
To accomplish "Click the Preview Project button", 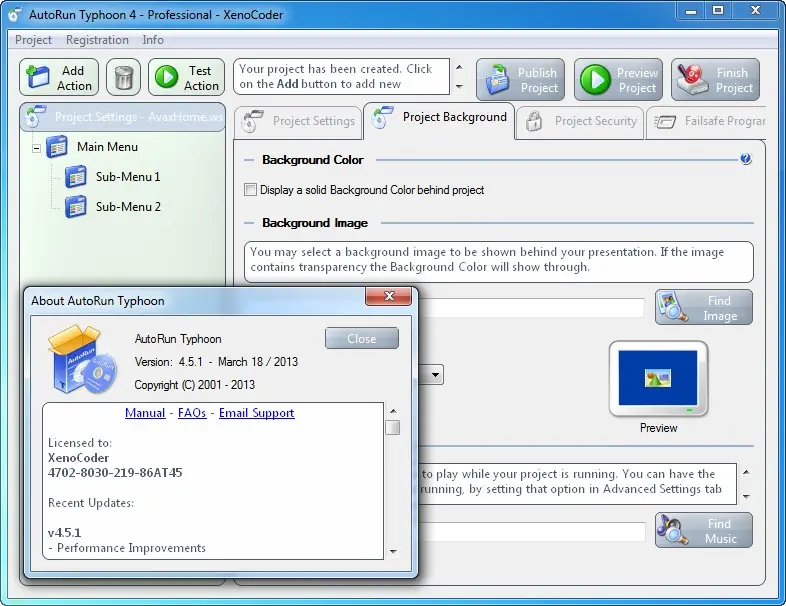I will point(618,80).
